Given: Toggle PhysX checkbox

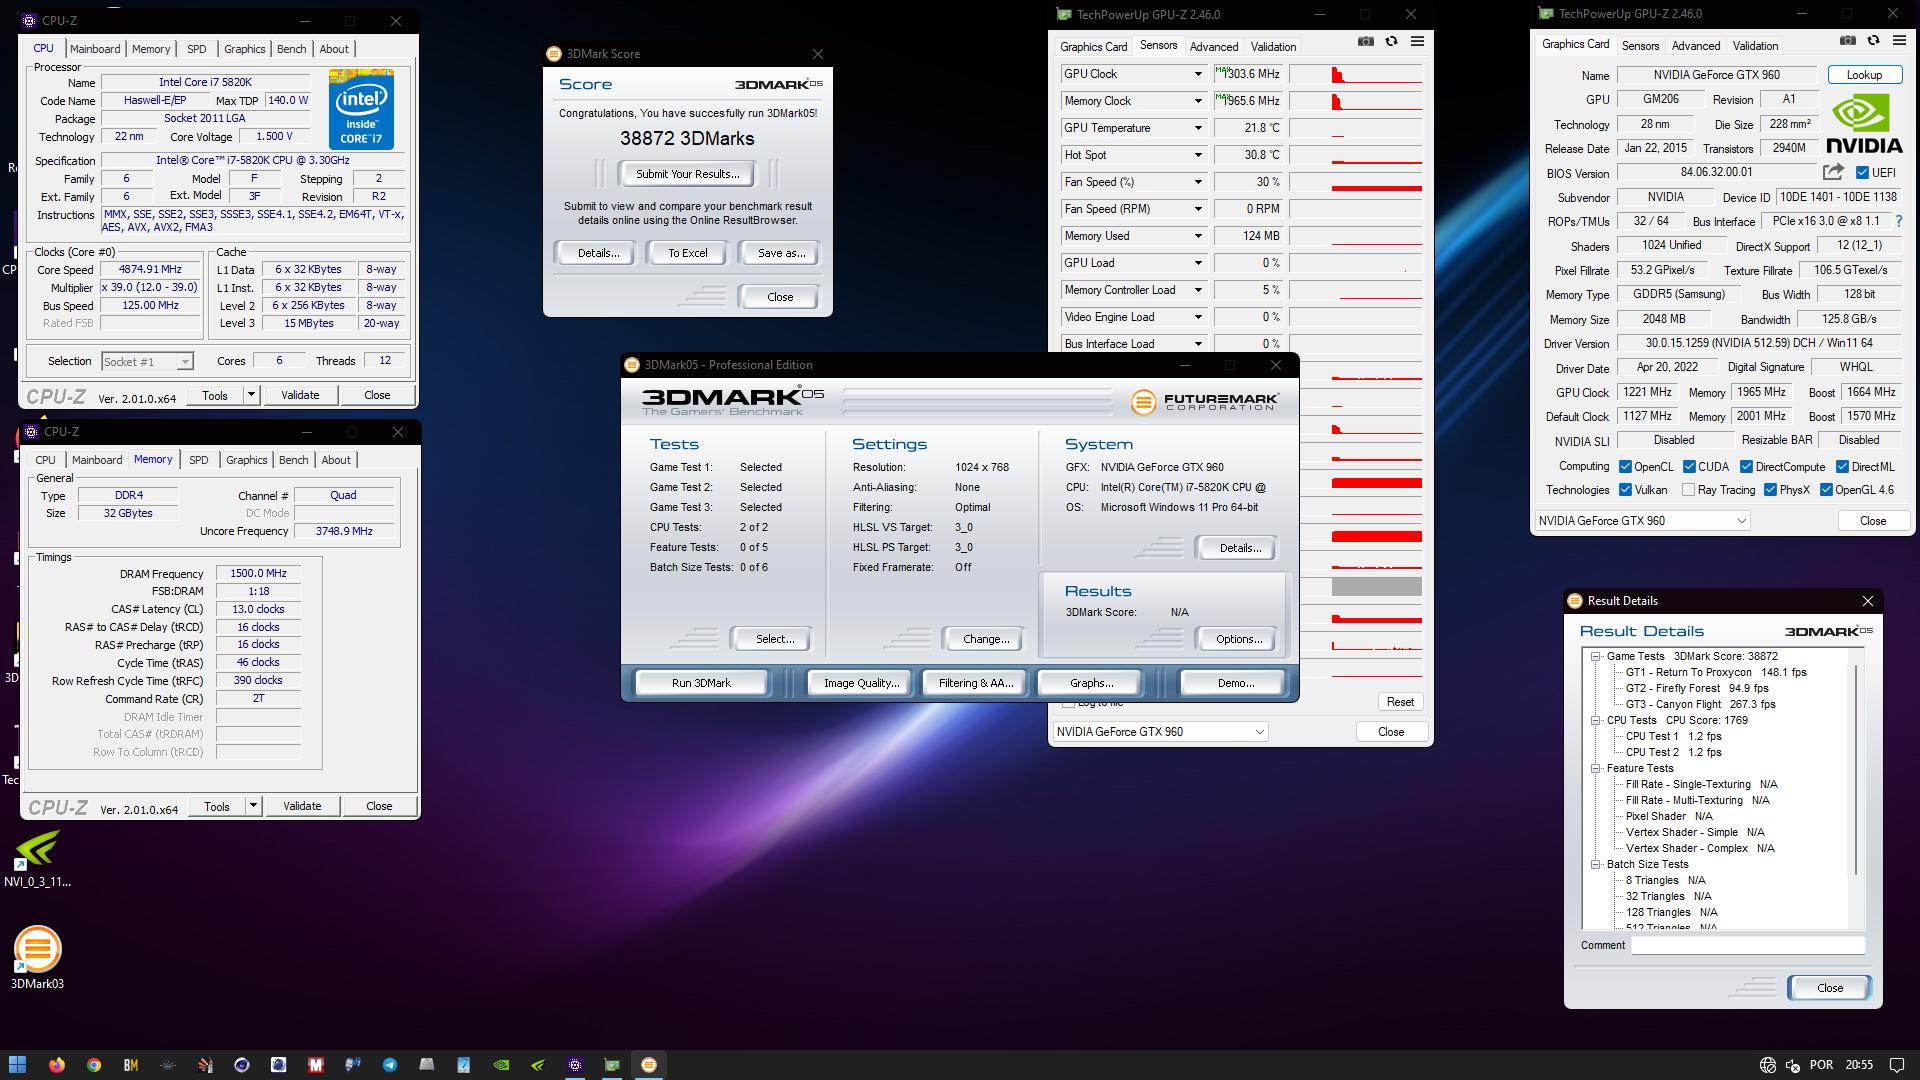Looking at the screenshot, I should pos(1770,489).
